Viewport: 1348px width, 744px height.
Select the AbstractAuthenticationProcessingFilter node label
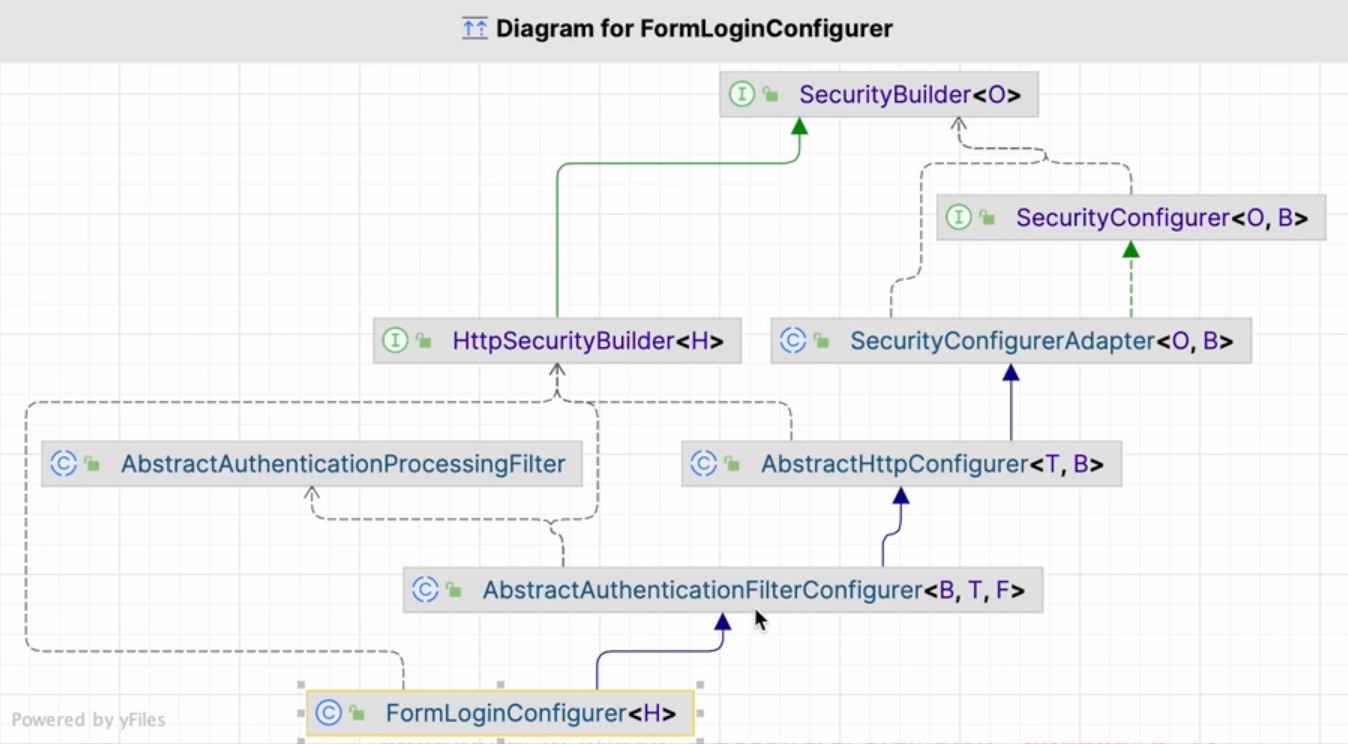coord(343,464)
